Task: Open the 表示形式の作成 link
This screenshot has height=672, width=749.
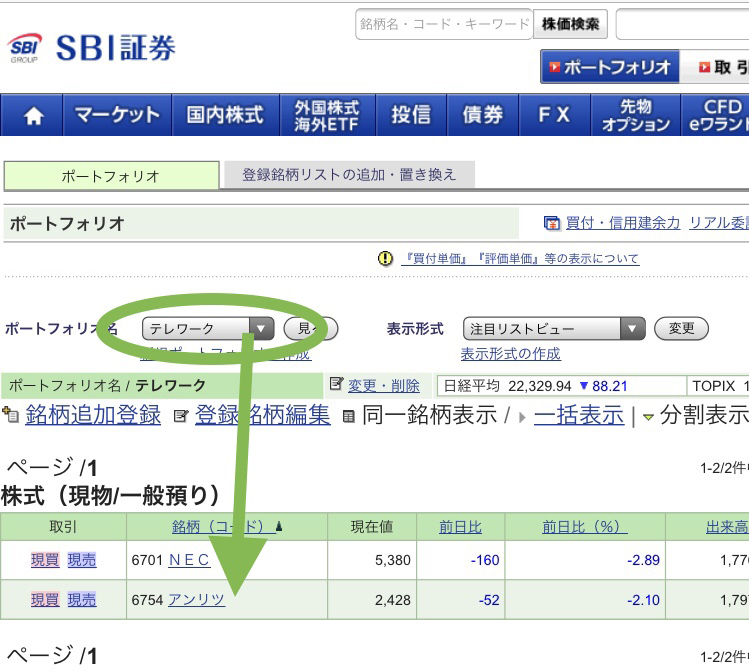Action: tap(511, 354)
